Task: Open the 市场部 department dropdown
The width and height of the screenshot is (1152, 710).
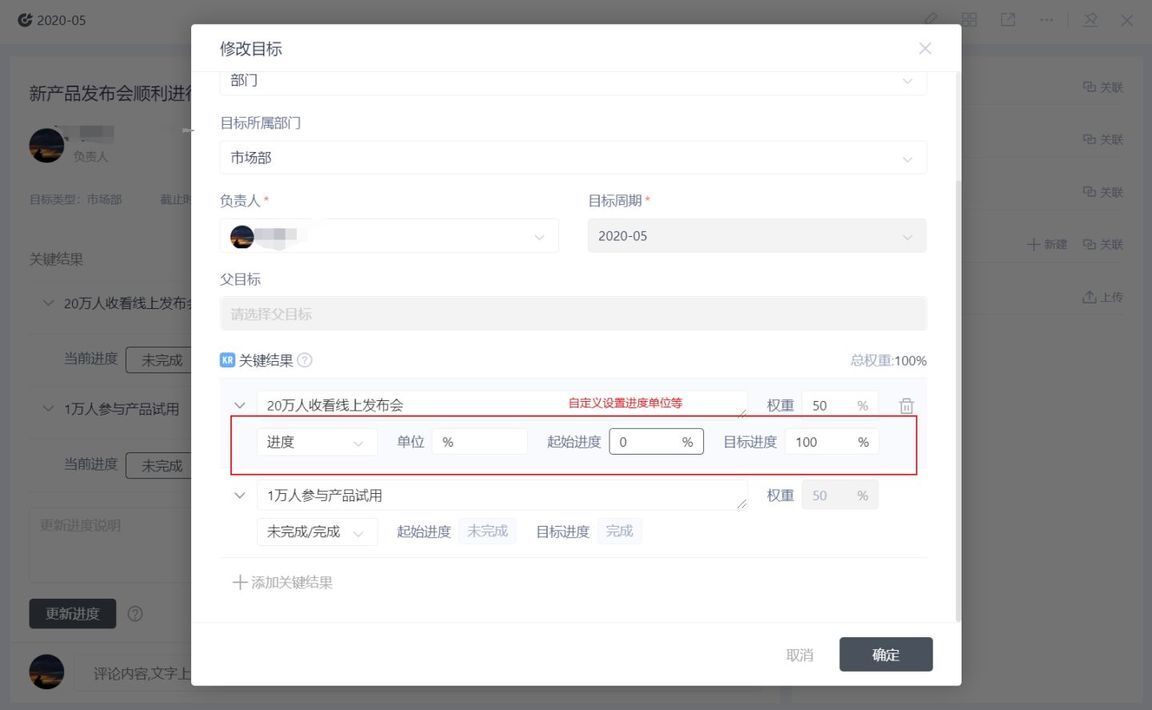Action: point(573,158)
